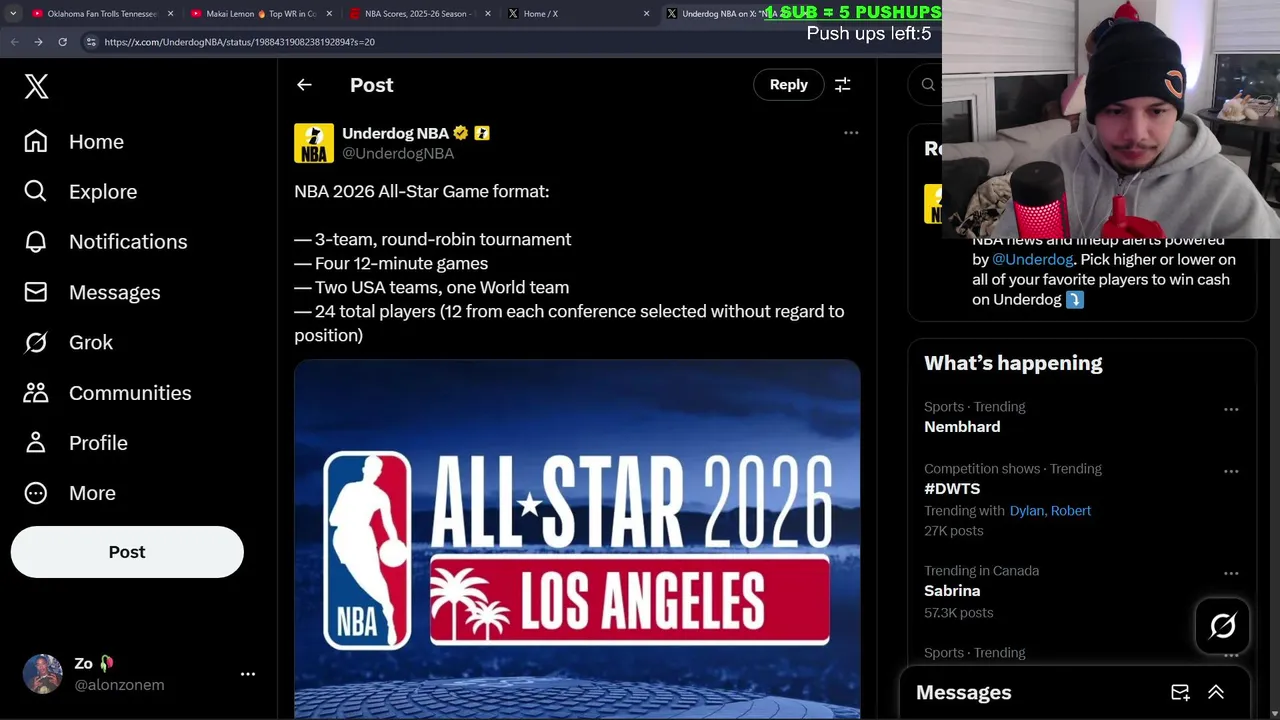Viewport: 1280px width, 720px height.
Task: Click the Dylan trending link
Action: pos(1026,511)
